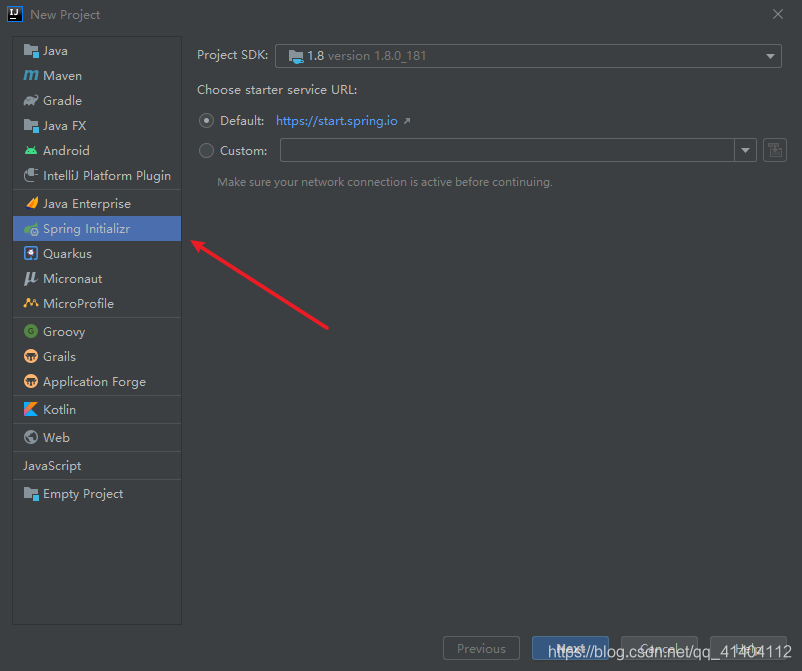Viewport: 802px width, 671px height.
Task: Select the Web label
Action: pyautogui.click(x=56, y=438)
